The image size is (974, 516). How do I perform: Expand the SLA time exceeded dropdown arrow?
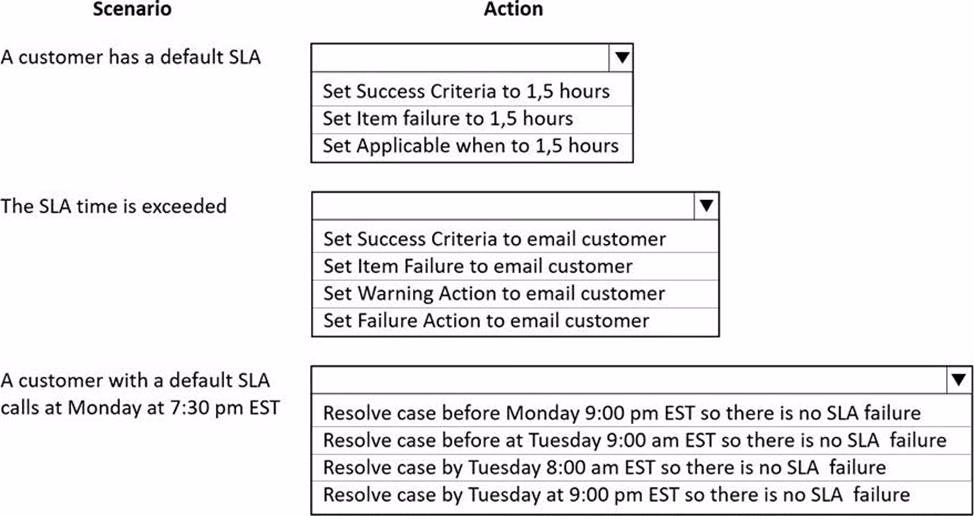tap(706, 206)
